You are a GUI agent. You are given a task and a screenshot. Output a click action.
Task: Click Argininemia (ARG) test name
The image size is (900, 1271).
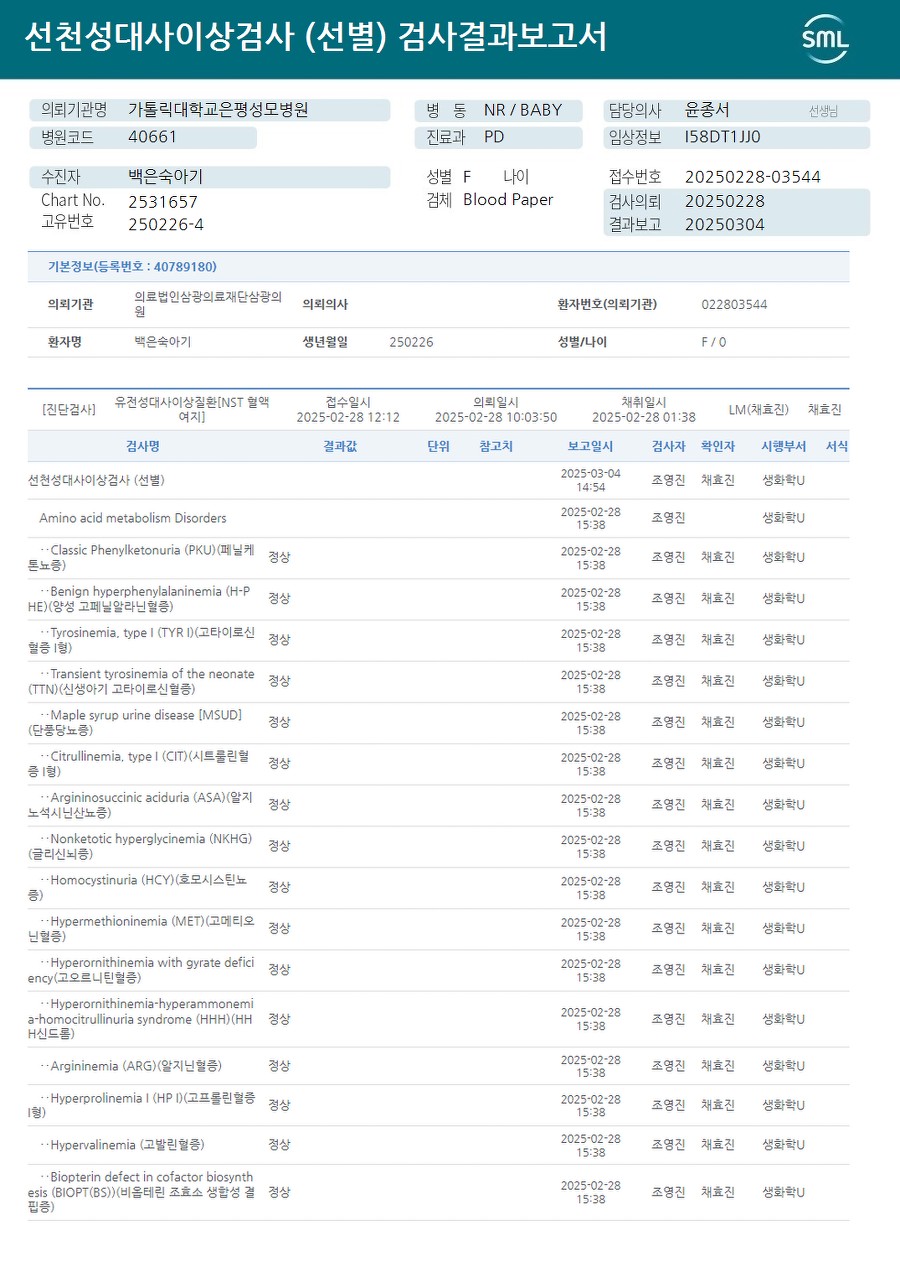click(131, 1066)
